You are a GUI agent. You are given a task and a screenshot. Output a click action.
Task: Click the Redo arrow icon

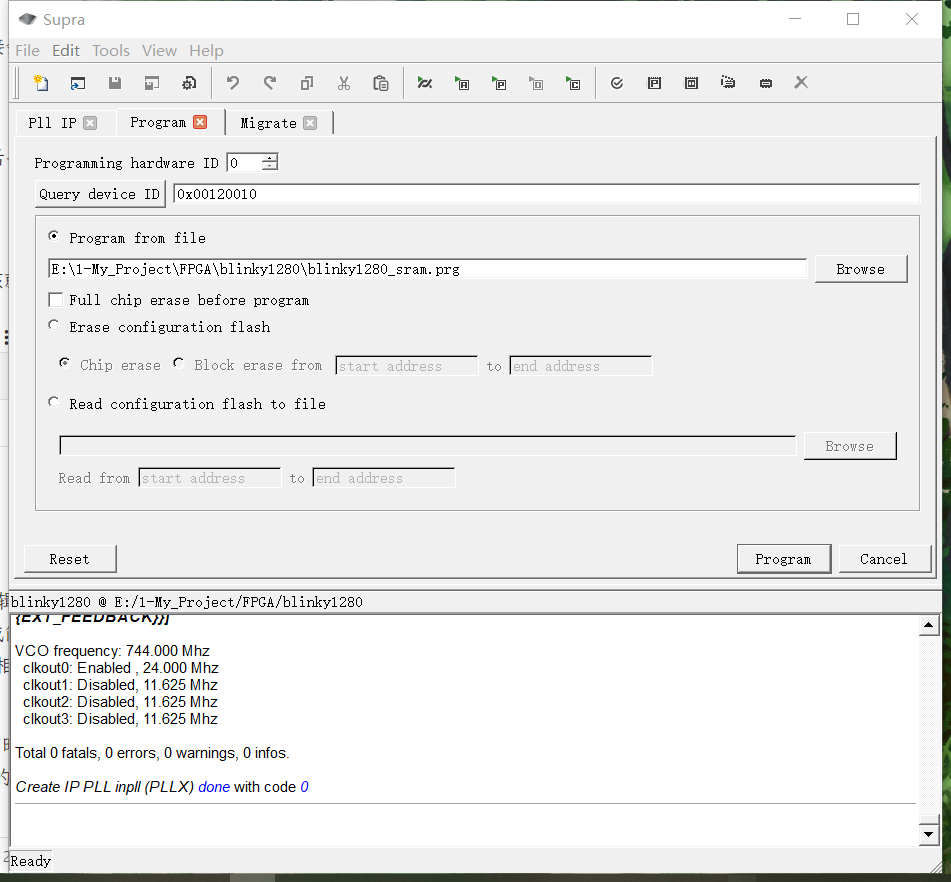click(x=270, y=83)
